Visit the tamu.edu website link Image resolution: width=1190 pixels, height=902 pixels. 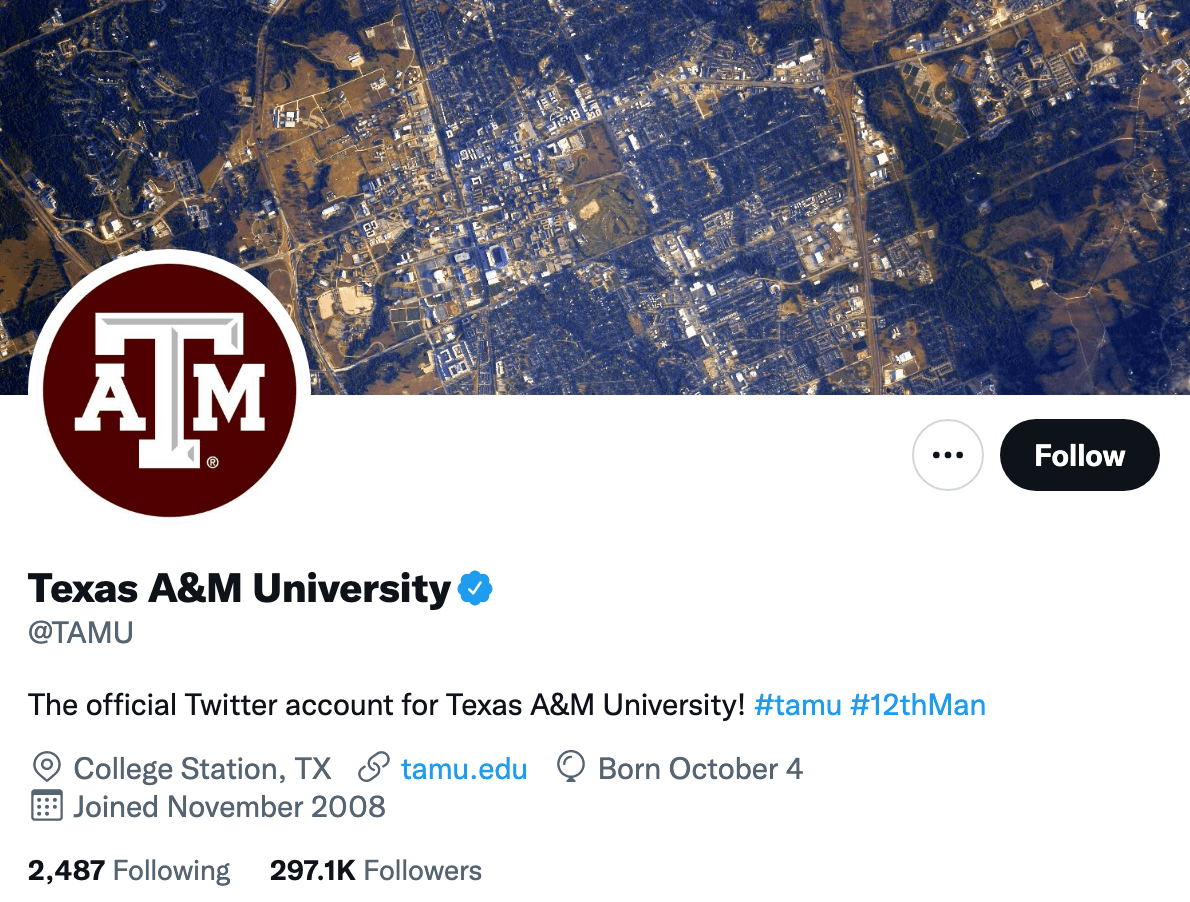coord(463,768)
